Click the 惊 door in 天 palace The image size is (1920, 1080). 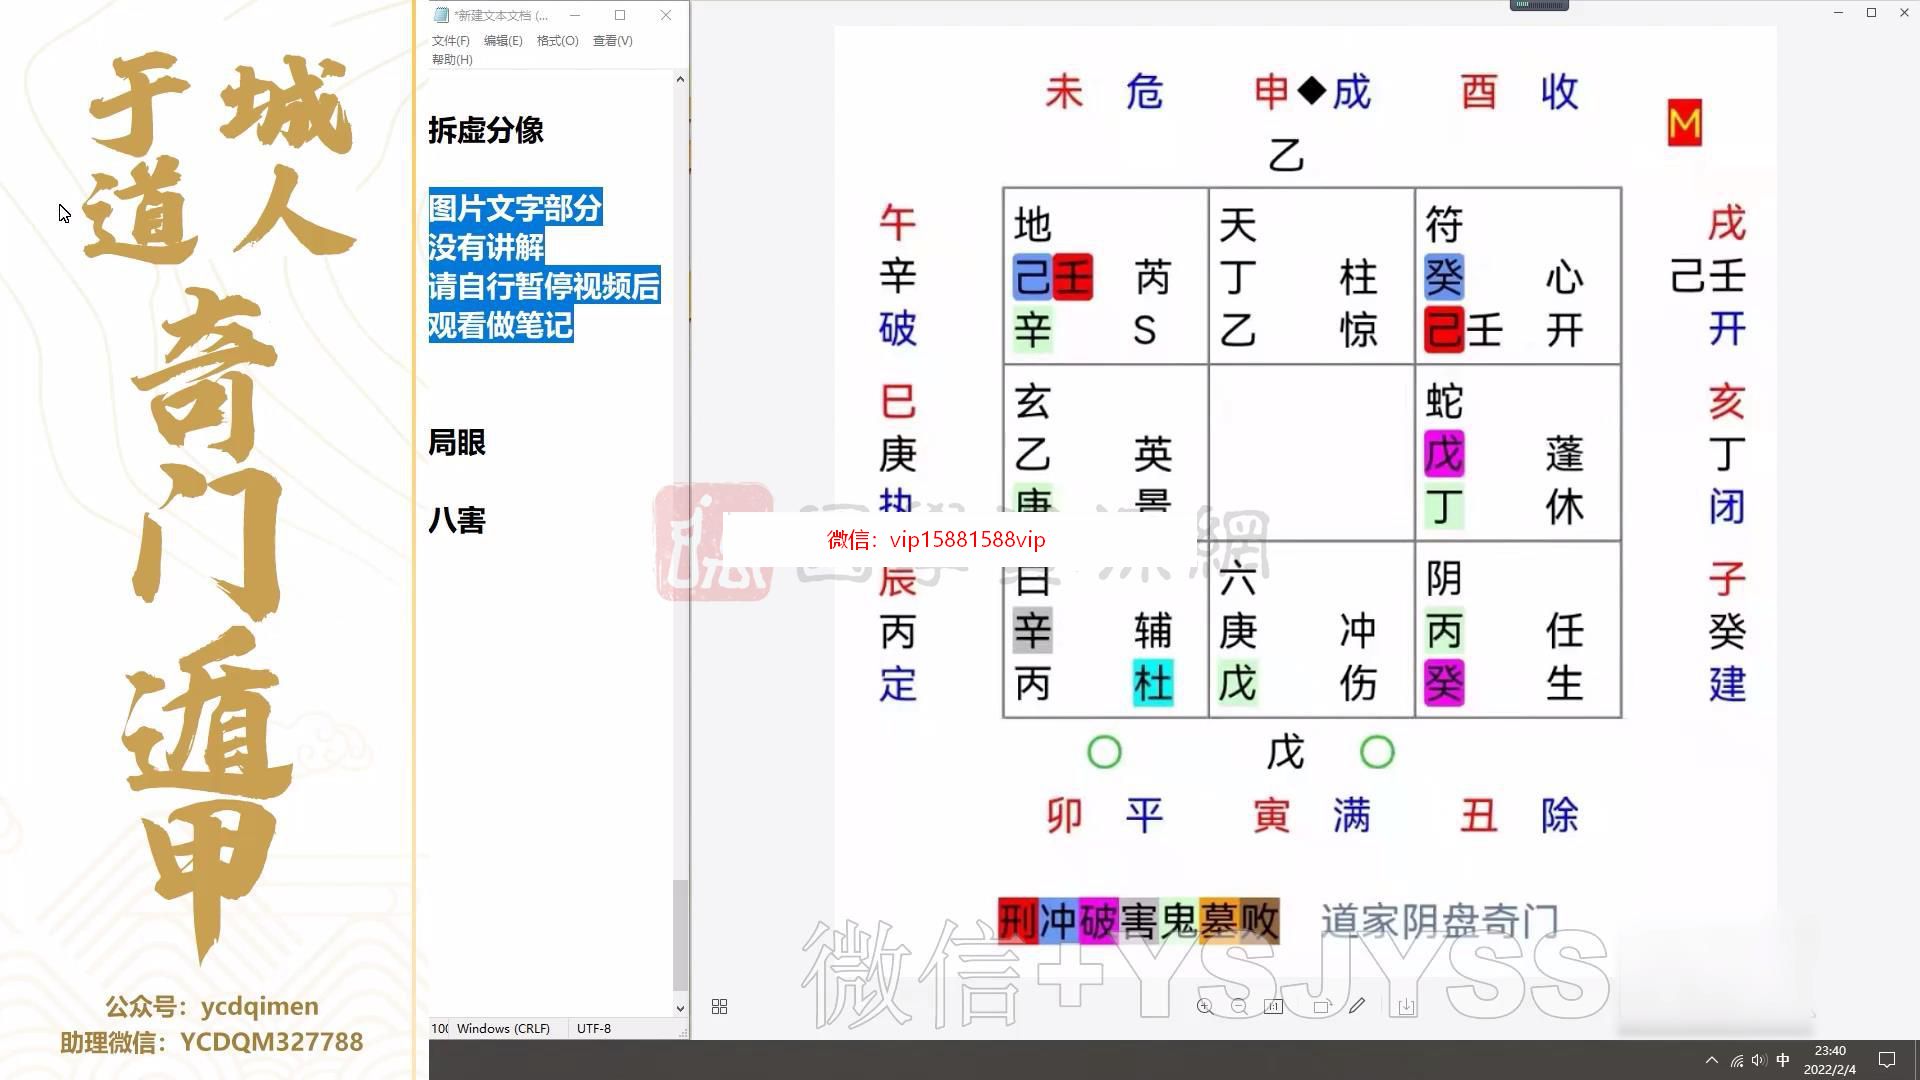click(1358, 330)
